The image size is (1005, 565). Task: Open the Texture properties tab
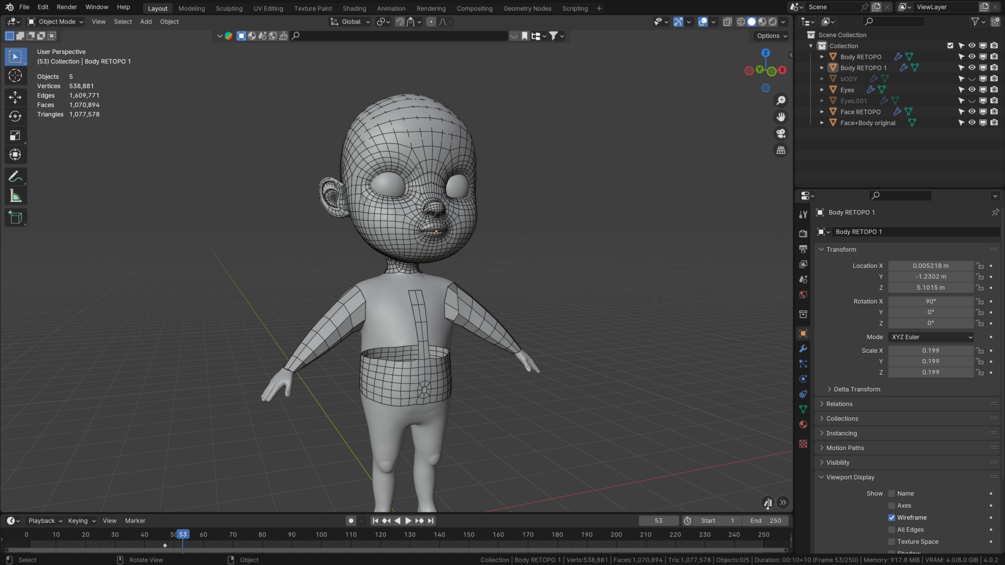803,443
